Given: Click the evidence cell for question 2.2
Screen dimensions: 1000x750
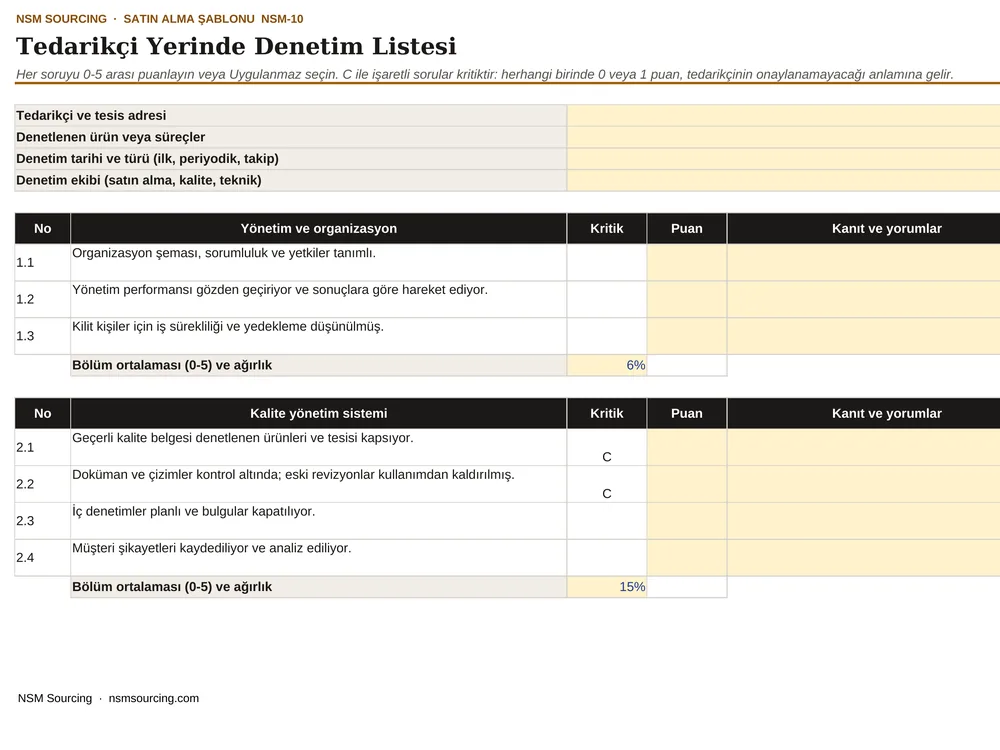Looking at the screenshot, I should [x=864, y=485].
